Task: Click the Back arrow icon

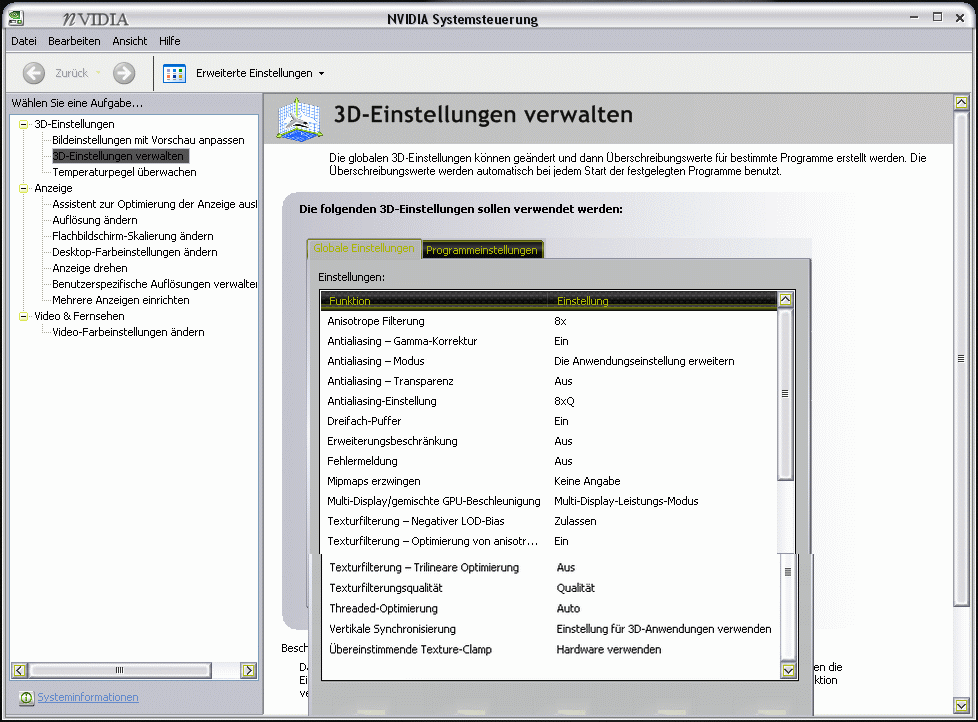Action: tap(34, 73)
